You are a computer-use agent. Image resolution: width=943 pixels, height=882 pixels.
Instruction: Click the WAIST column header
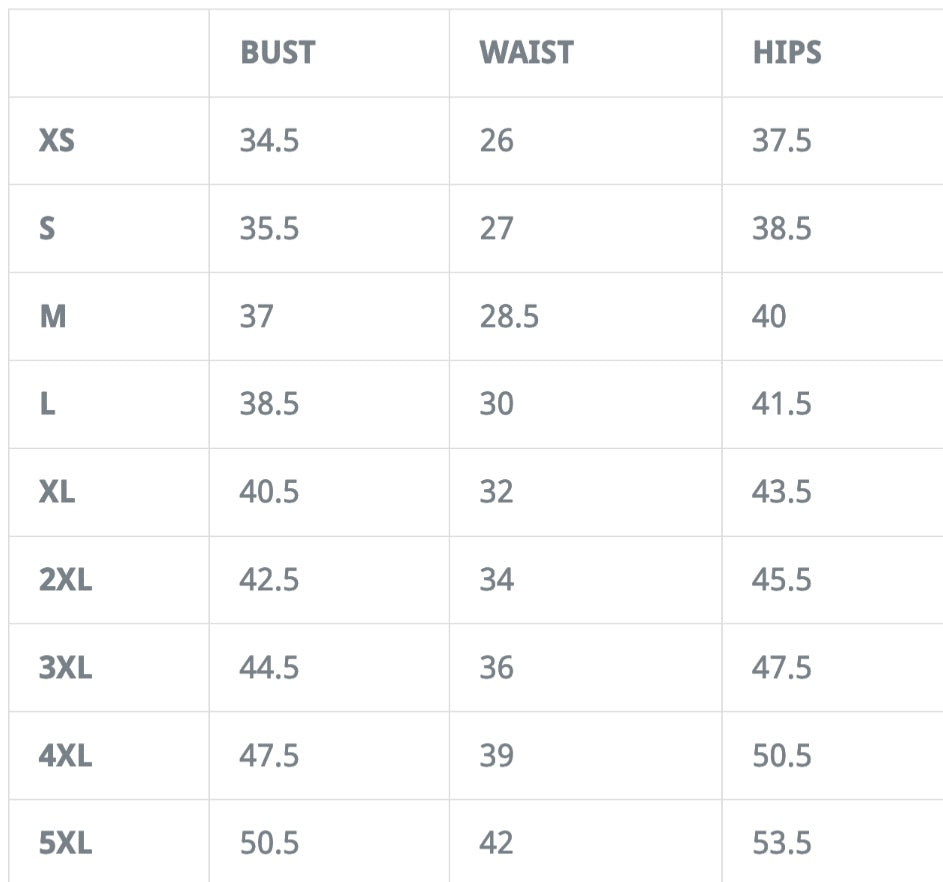pos(526,53)
